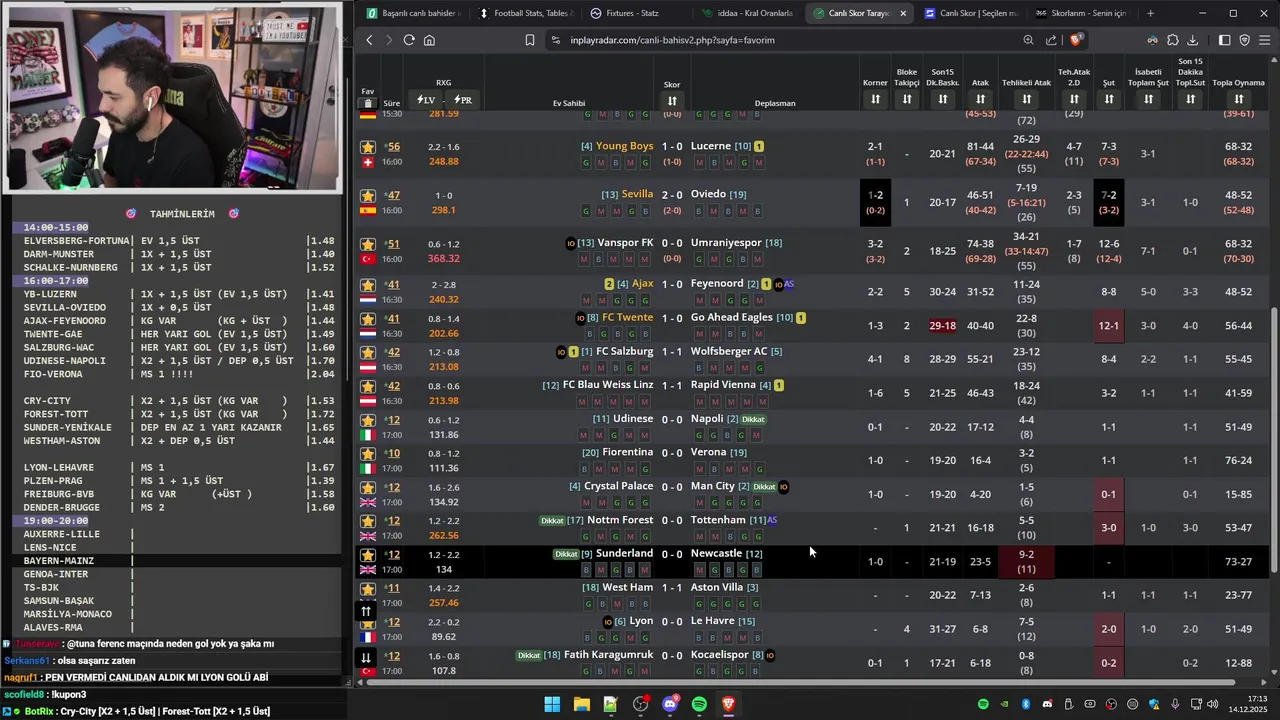Click Go Ahead Eagles team name
1280x720 pixels.
click(x=732, y=318)
